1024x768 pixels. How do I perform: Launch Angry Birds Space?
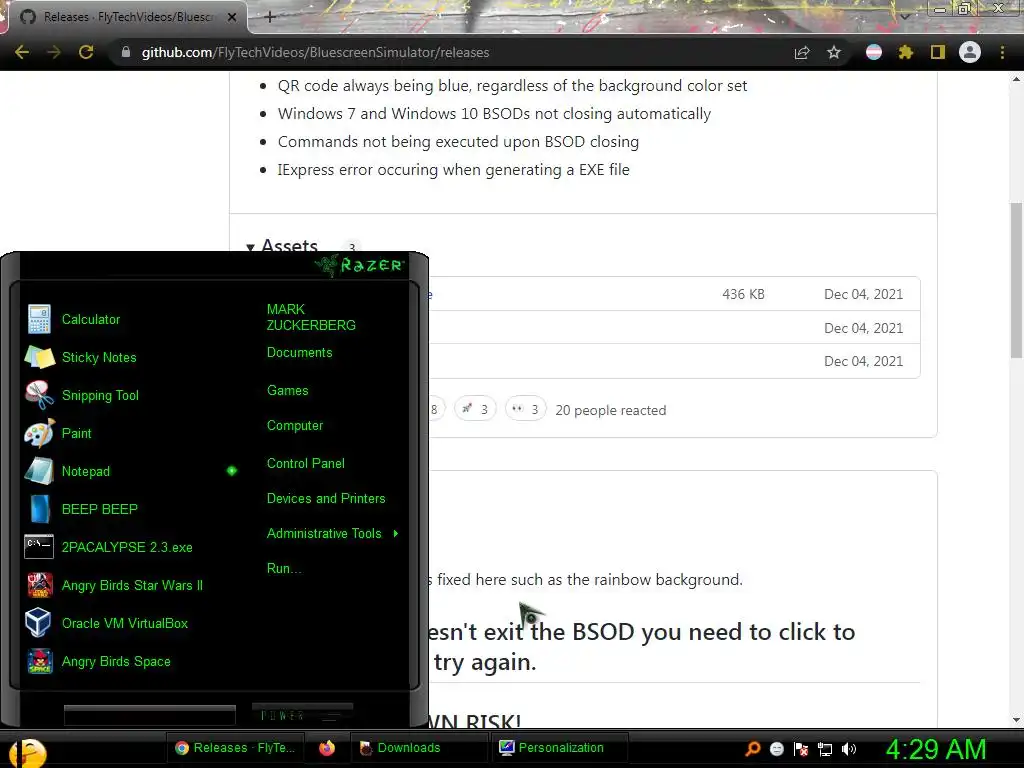116,661
